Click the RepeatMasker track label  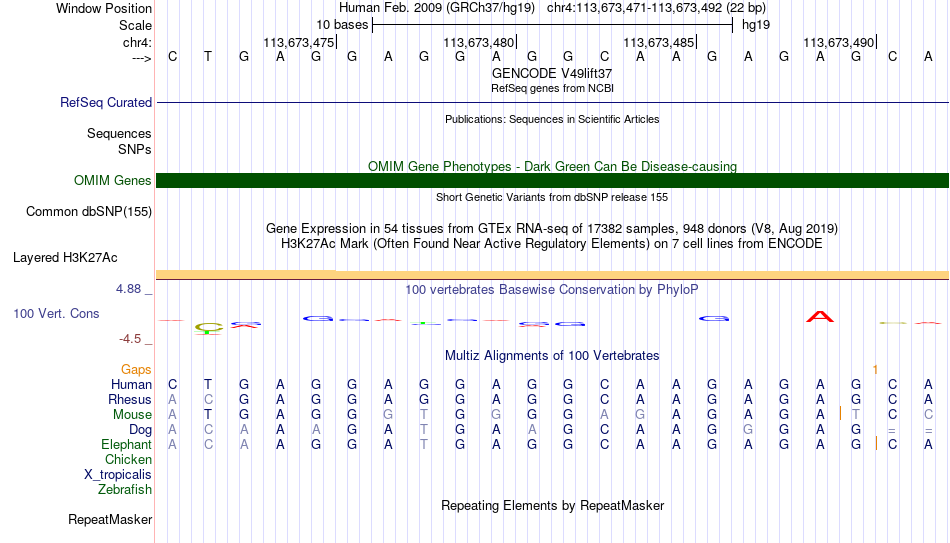(110, 519)
